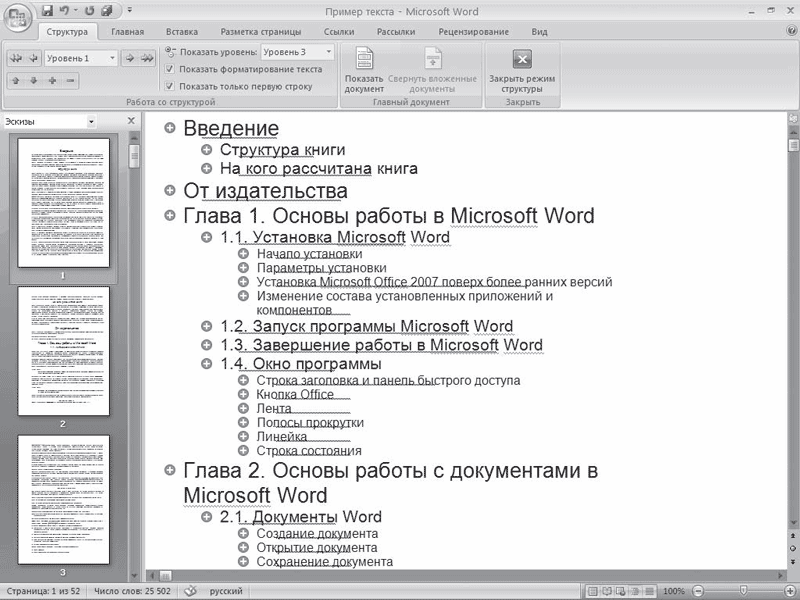Open the Рецензирование ribbon tab
This screenshot has height=600, width=800.
(473, 32)
